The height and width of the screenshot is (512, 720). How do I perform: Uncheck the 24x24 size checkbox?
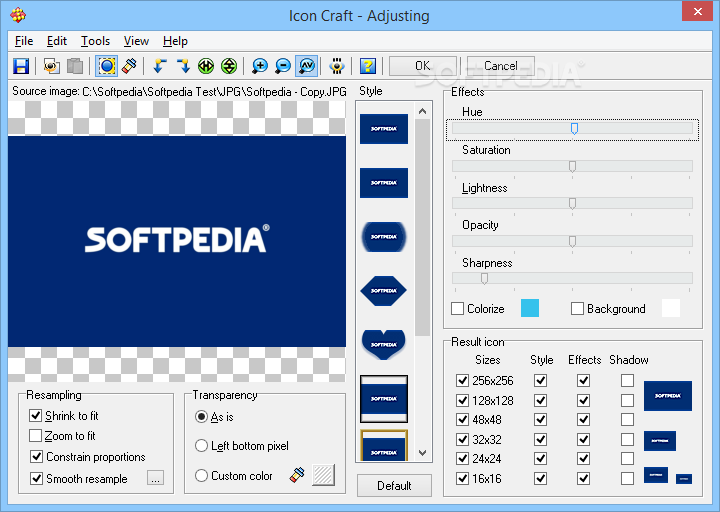tap(462, 458)
